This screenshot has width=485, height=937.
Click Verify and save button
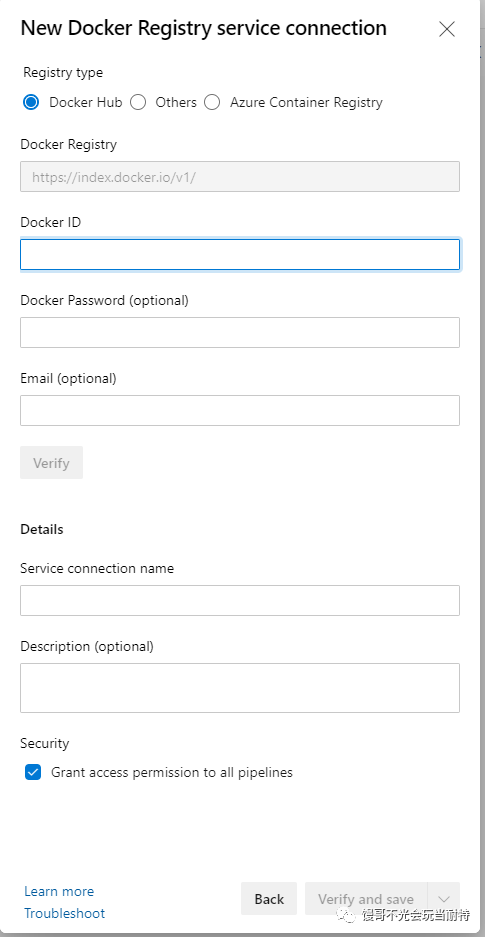coord(366,899)
